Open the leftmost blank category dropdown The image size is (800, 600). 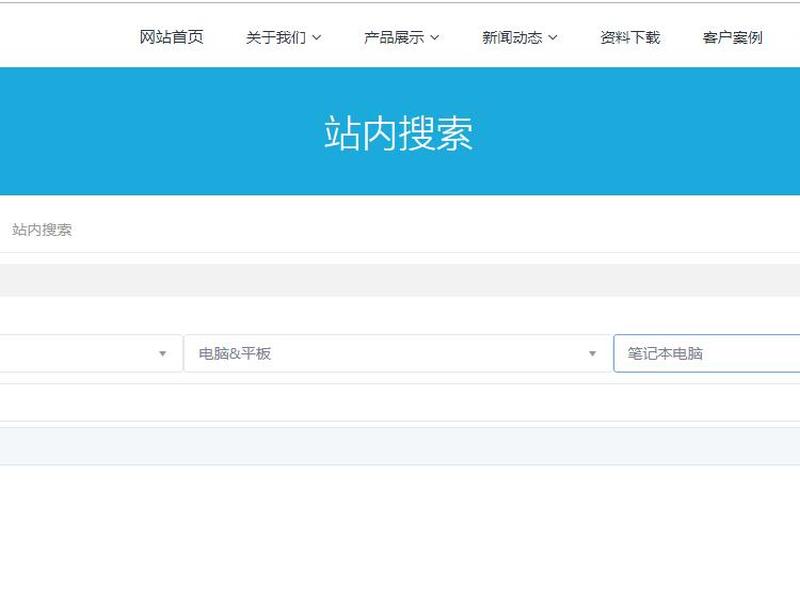click(x=91, y=354)
